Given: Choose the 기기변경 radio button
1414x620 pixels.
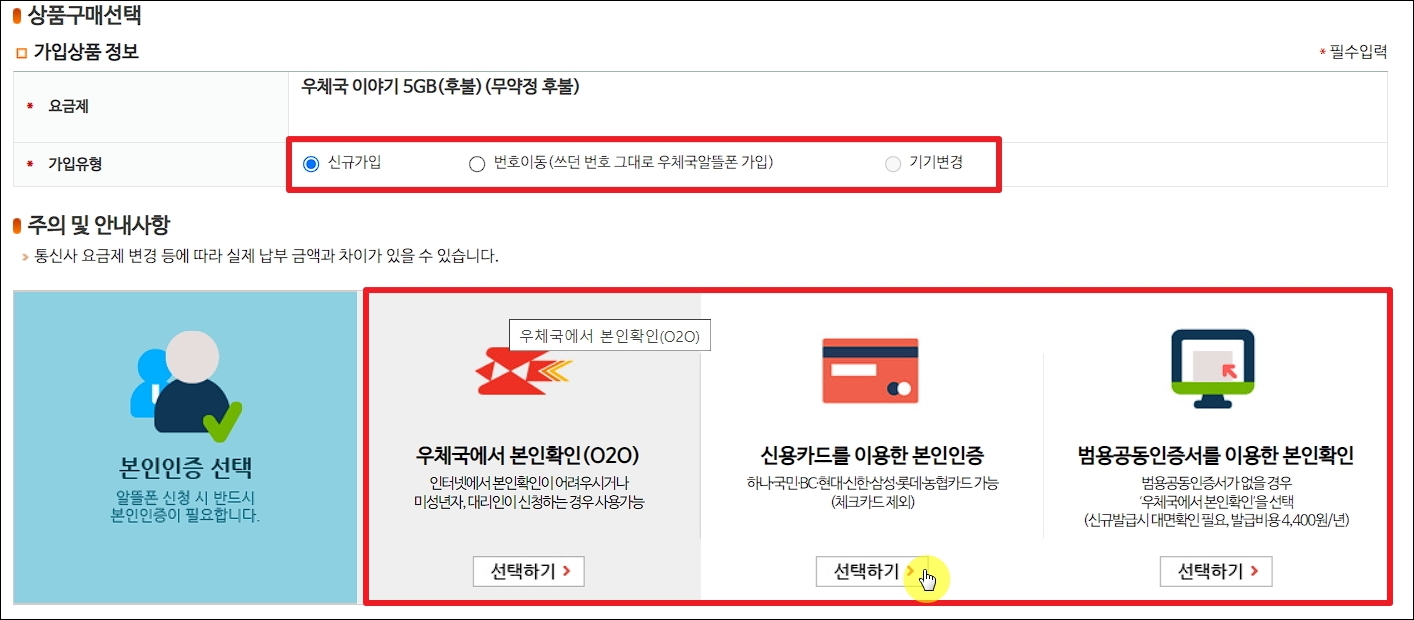Looking at the screenshot, I should pyautogui.click(x=893, y=164).
